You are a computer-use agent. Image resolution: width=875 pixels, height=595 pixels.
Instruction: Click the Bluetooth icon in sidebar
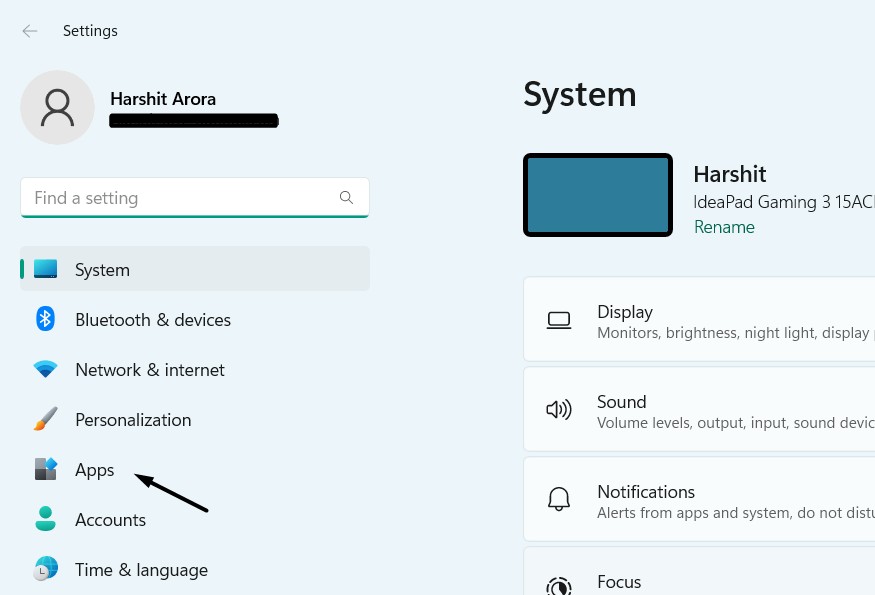(45, 319)
